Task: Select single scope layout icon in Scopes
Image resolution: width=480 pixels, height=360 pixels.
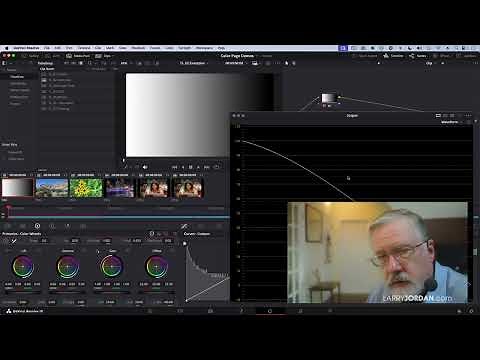Action: coord(438,116)
